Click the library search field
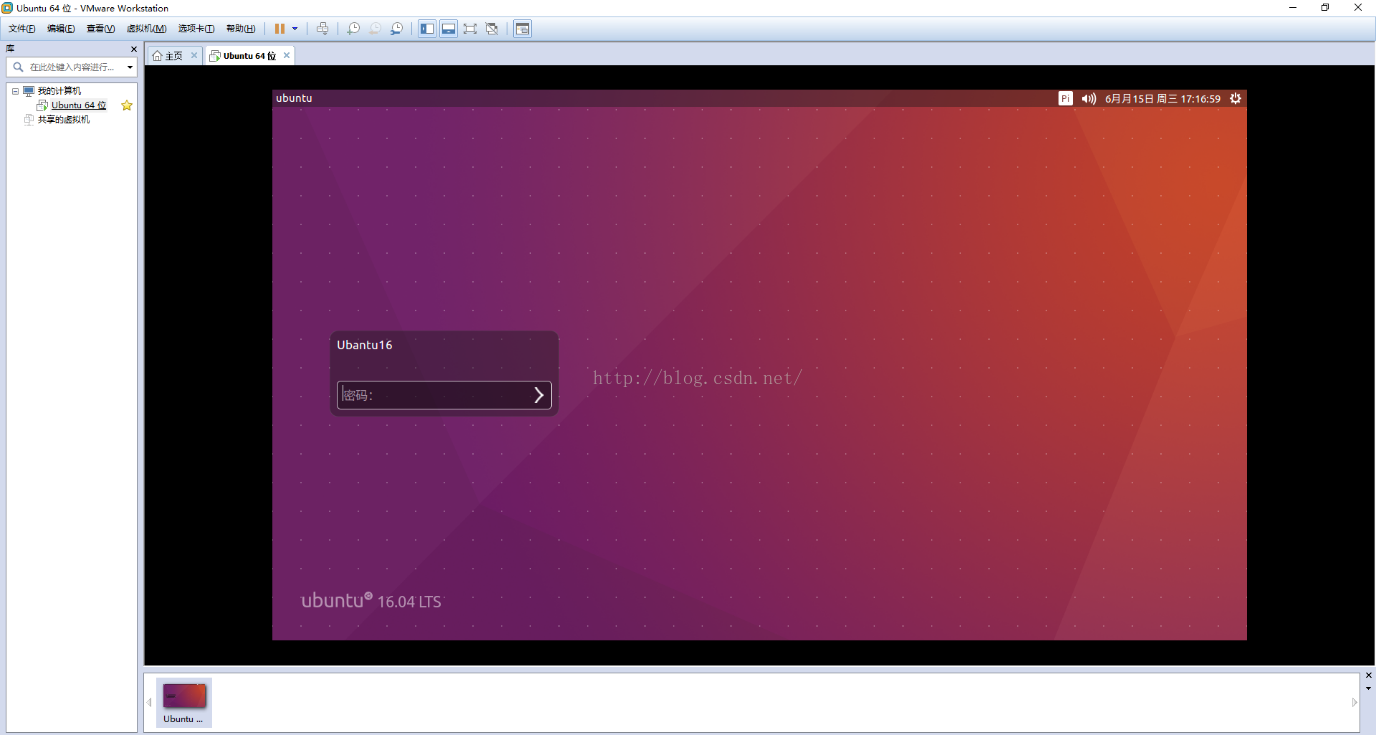Viewport: 1376px width, 735px height. click(x=72, y=67)
